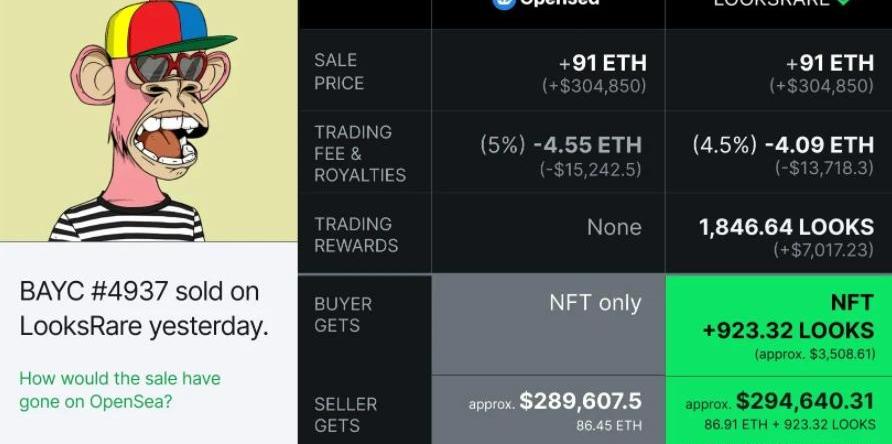Click the '$289,607.5' OpenSea seller amount
Screen dimensions: 892x444
click(581, 401)
